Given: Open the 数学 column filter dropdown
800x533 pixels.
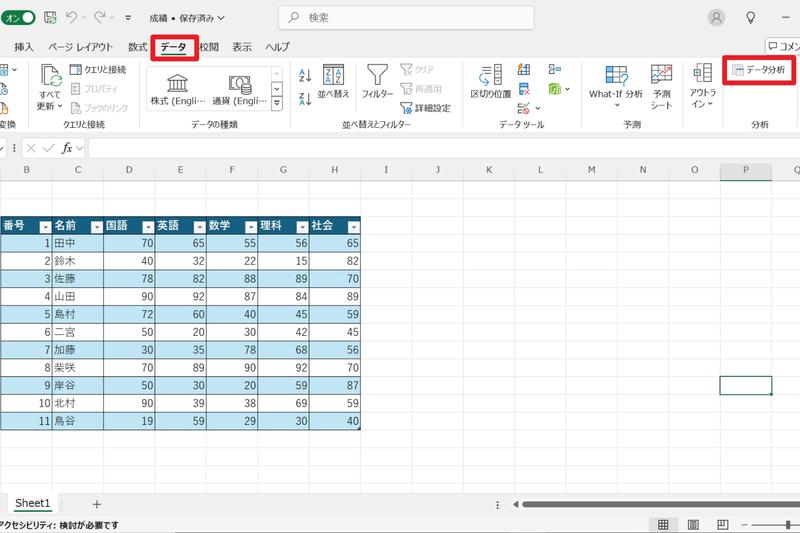Looking at the screenshot, I should [251, 227].
